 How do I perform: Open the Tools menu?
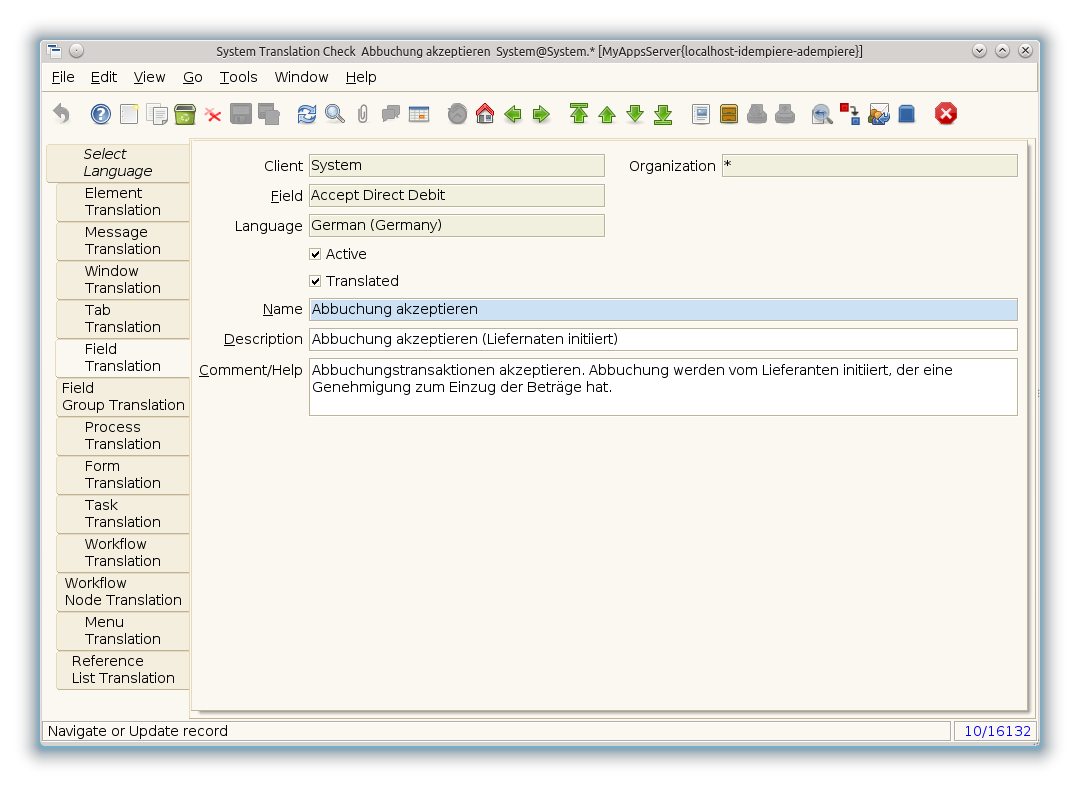point(238,77)
